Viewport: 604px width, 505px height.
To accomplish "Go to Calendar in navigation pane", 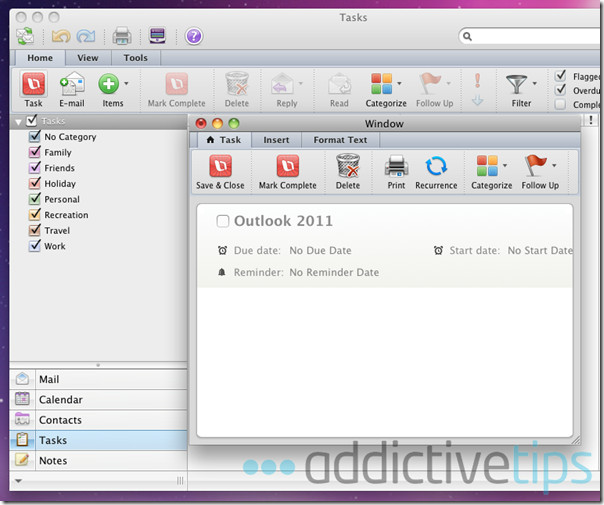I will tap(99, 399).
